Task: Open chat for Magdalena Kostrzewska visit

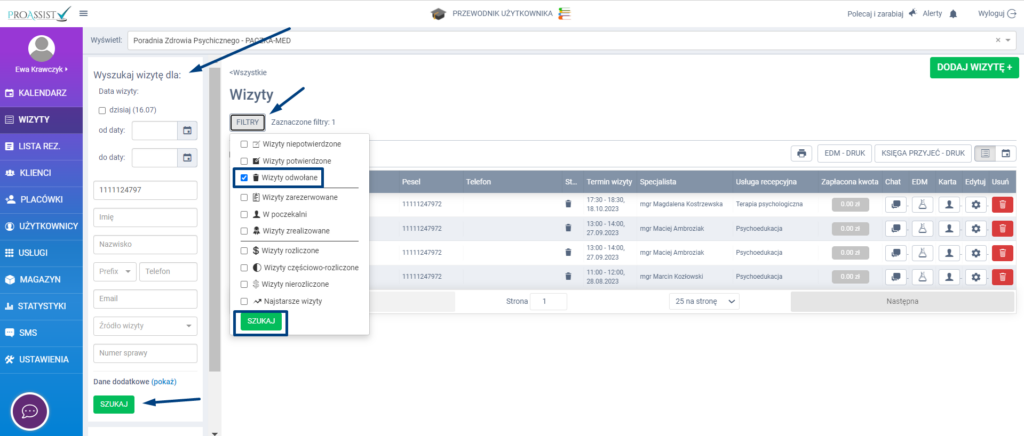Action: [895, 204]
